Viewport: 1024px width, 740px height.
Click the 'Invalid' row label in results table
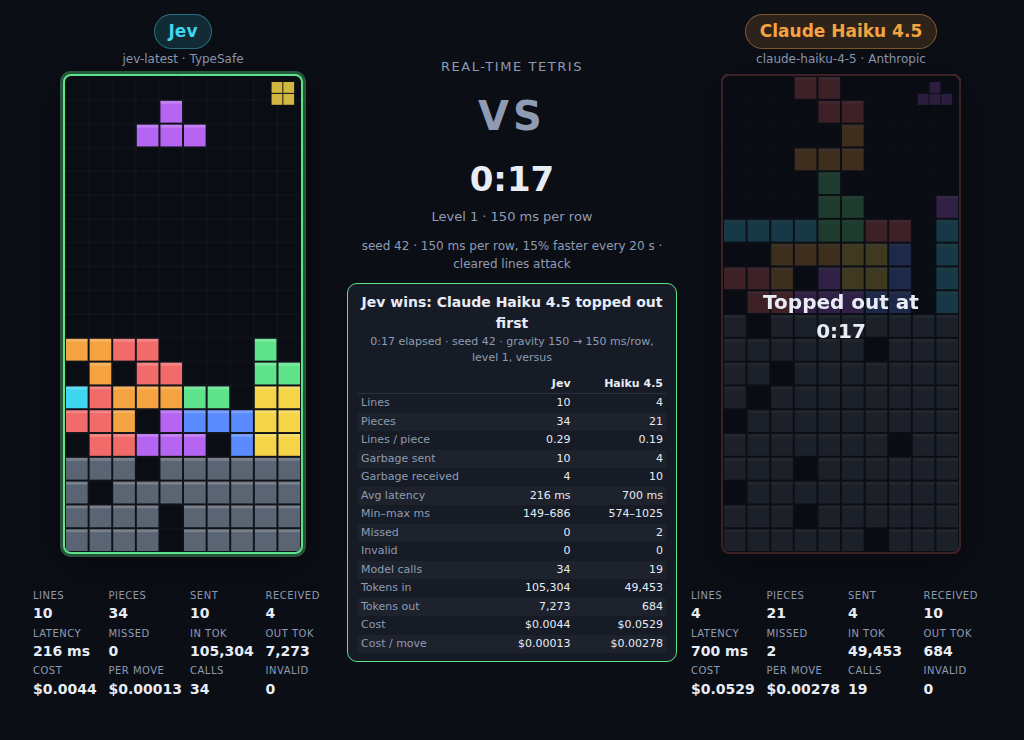379,551
